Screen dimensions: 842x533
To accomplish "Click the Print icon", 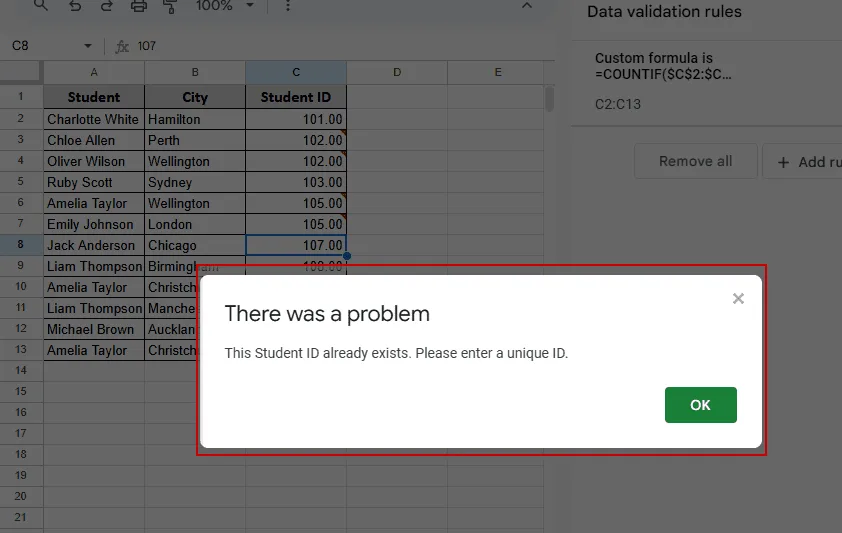I will (x=139, y=6).
